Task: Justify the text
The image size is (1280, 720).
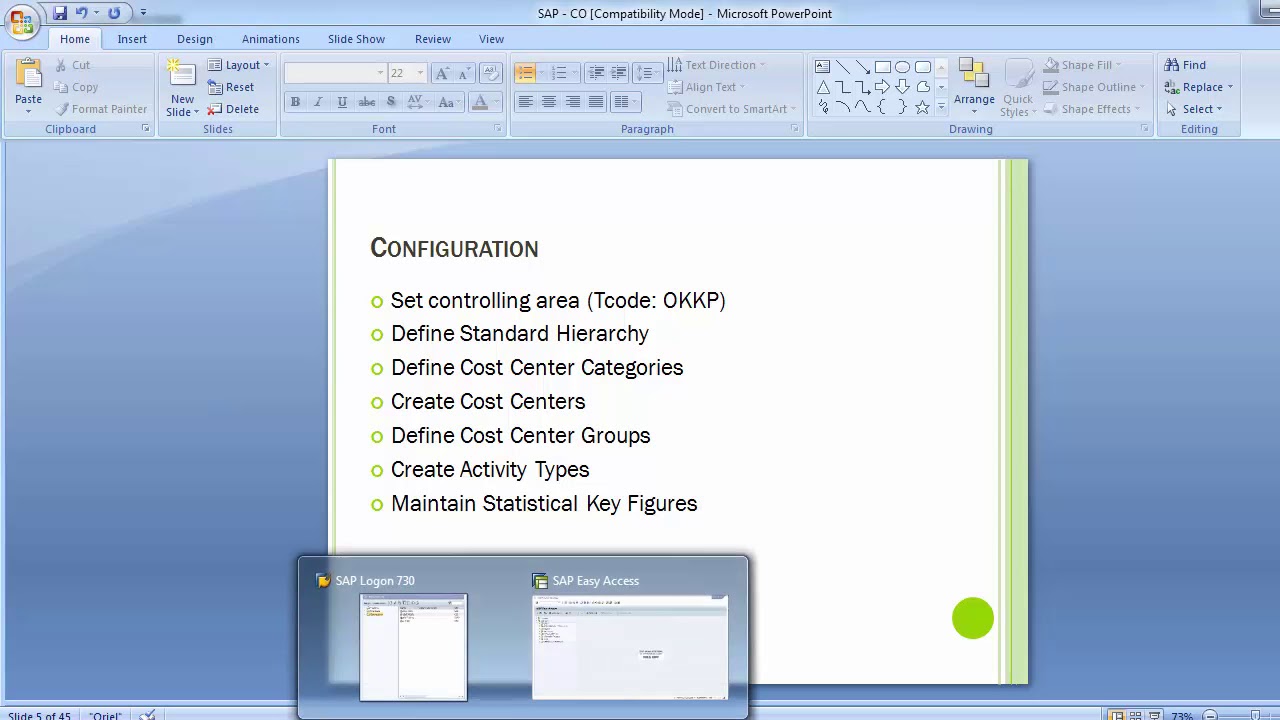Action: (x=596, y=102)
